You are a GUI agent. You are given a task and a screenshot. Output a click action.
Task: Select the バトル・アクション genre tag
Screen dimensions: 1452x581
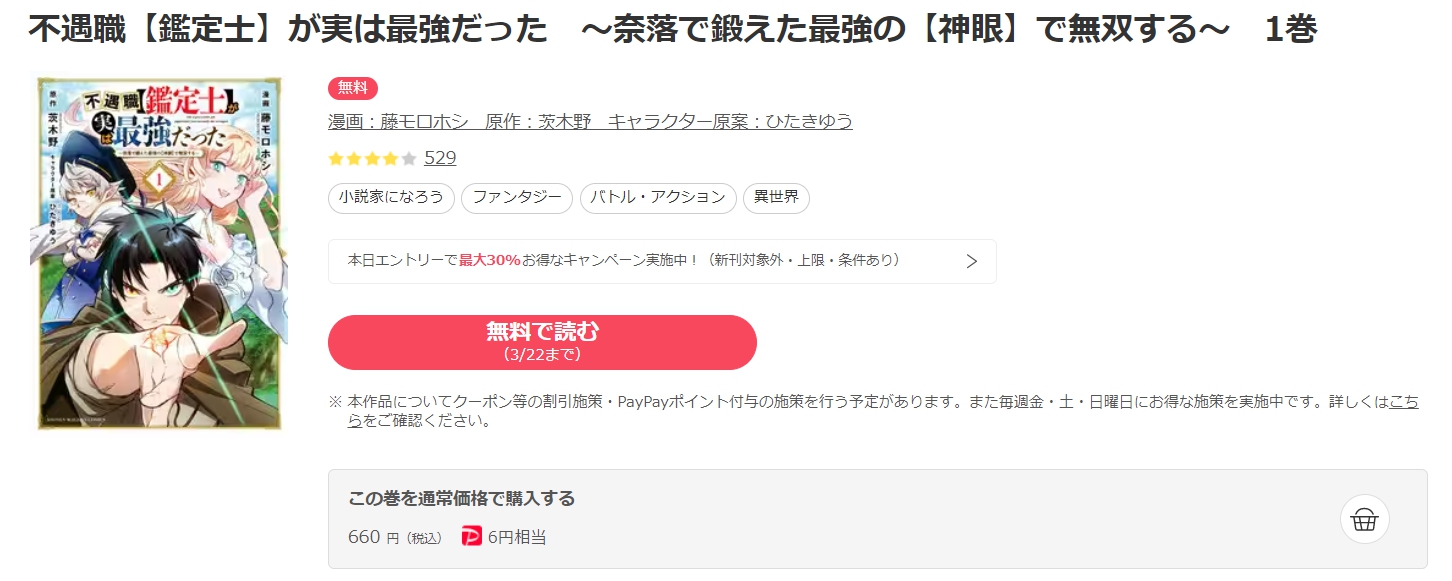658,198
